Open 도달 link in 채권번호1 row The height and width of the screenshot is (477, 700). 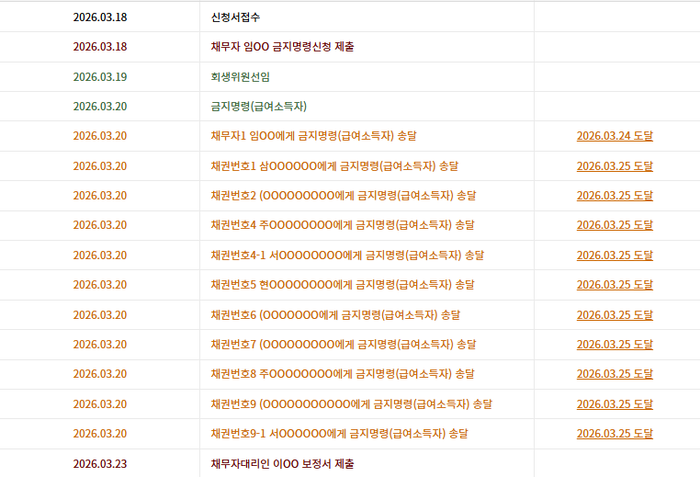614,166
